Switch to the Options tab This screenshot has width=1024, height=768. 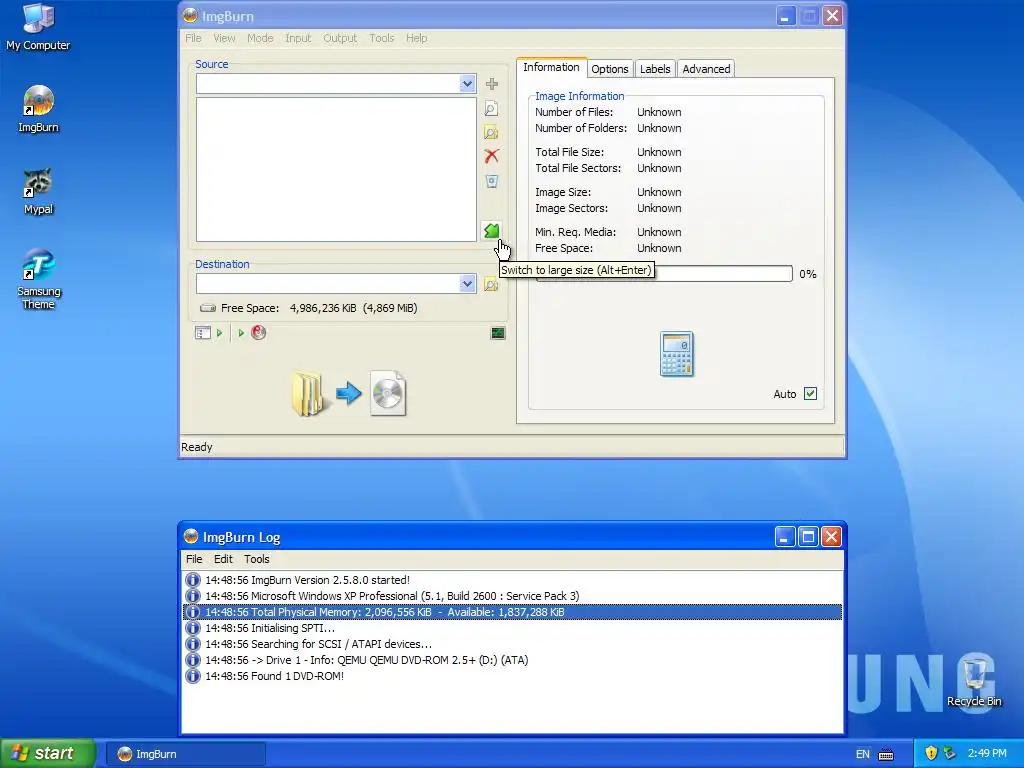609,69
